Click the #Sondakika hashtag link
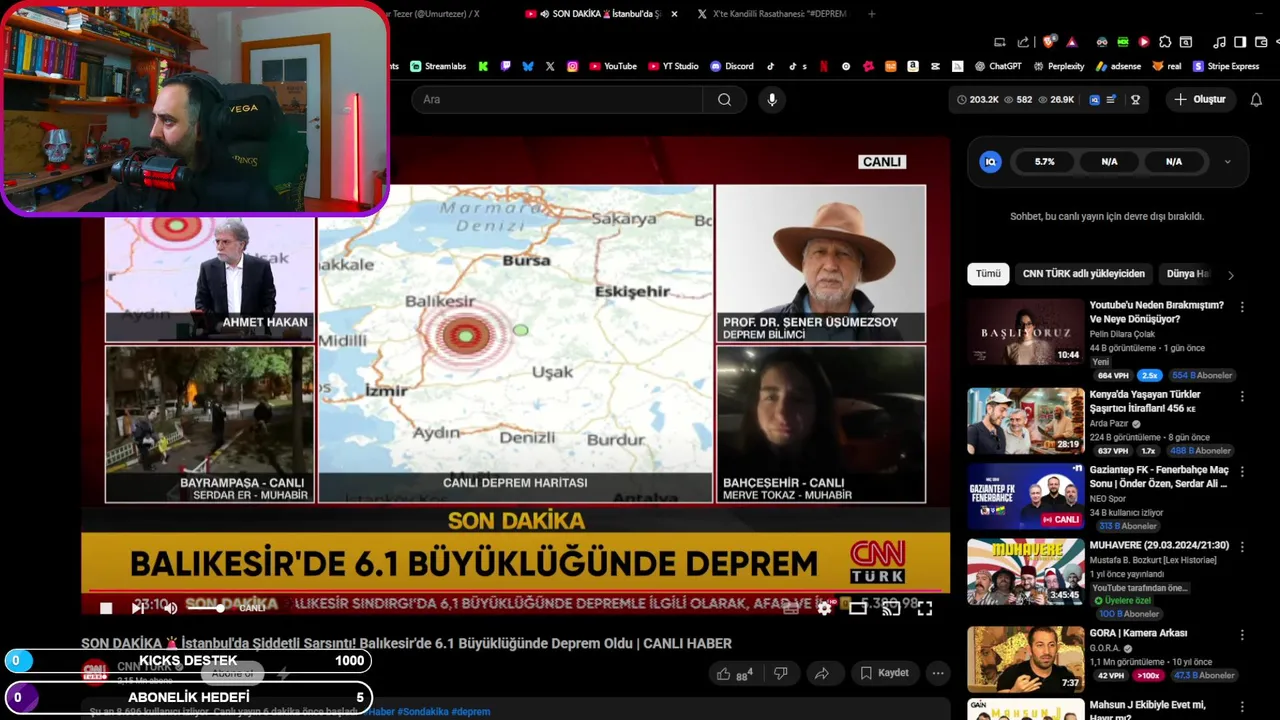 pyautogui.click(x=422, y=712)
